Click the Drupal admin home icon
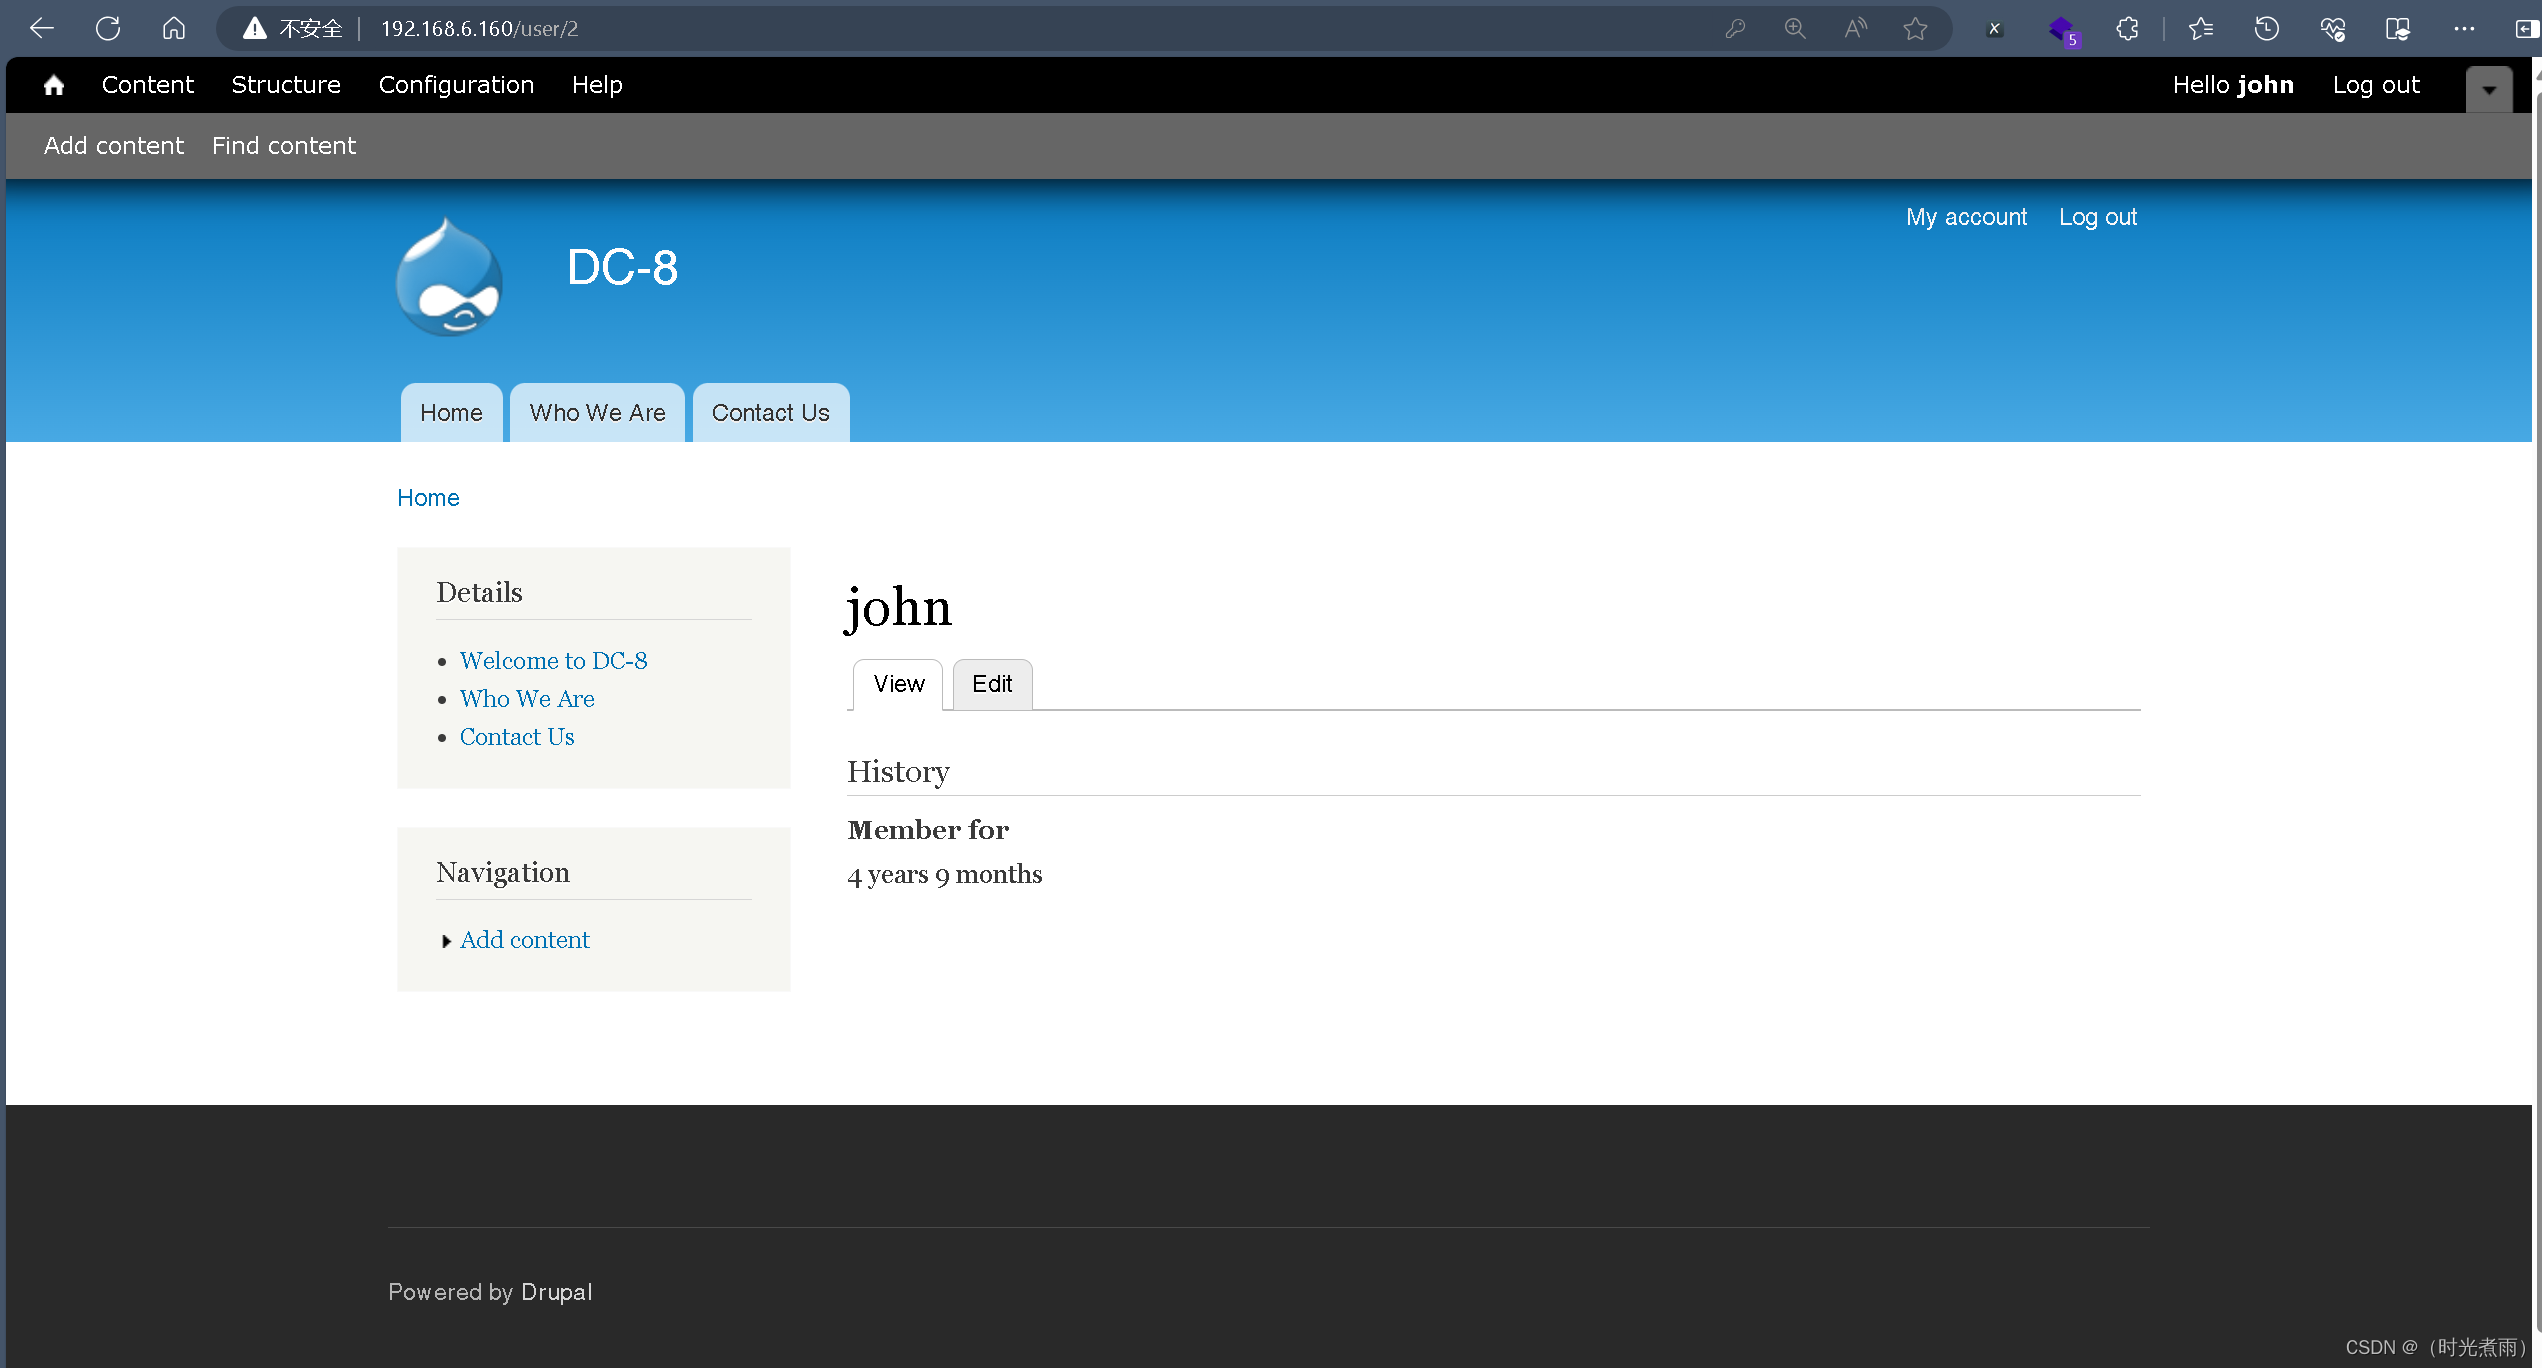This screenshot has height=1368, width=2542. tap(54, 85)
